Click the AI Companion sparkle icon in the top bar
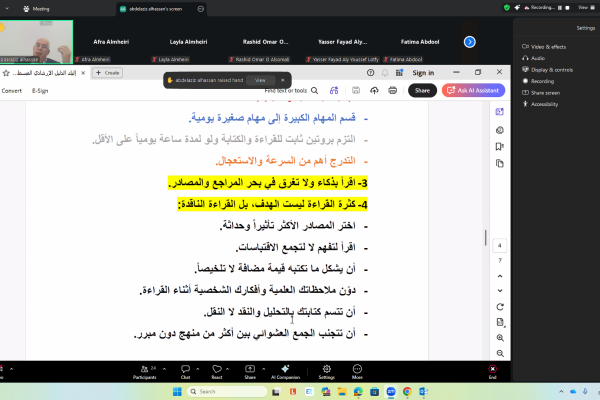Screen dimensions: 600x400 pyautogui.click(x=517, y=7)
